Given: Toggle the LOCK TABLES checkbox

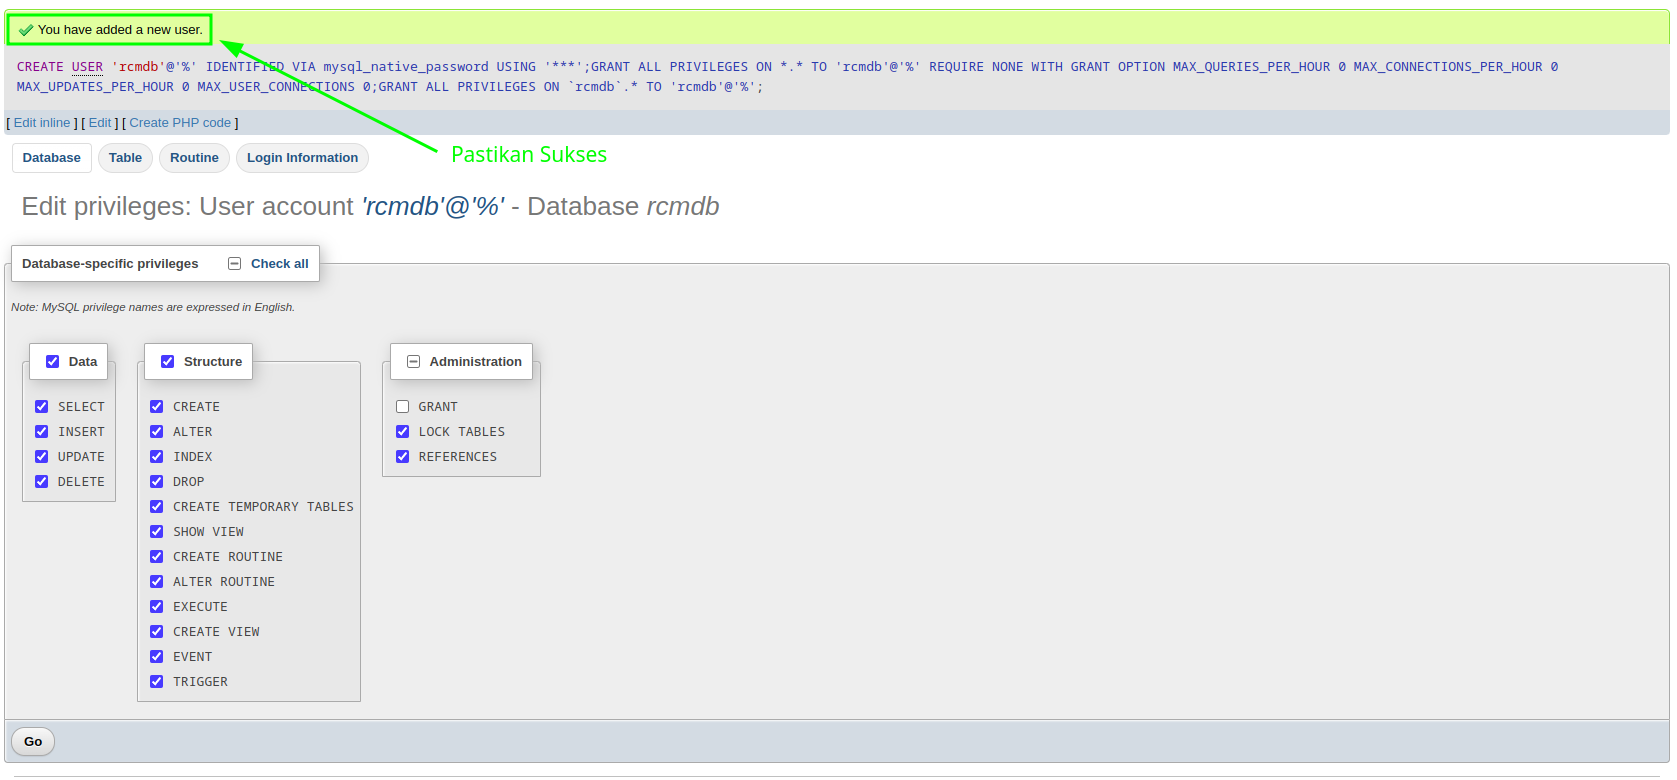Looking at the screenshot, I should (x=403, y=432).
